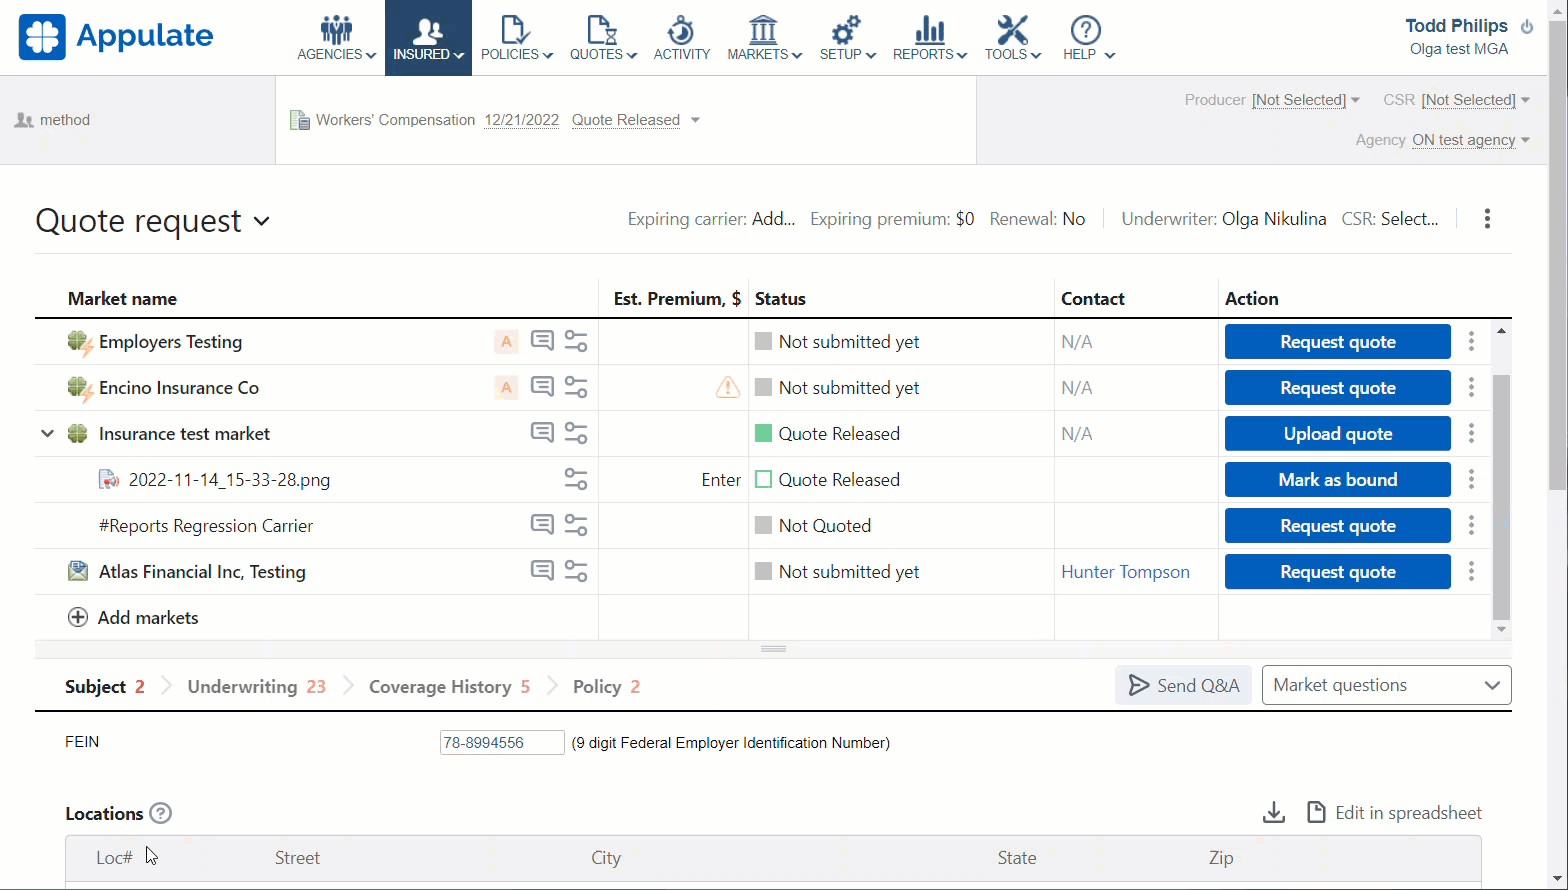Open settings sliders for 2022-11-14_15-33-28.png
Screen dimensions: 1568x890
576,479
